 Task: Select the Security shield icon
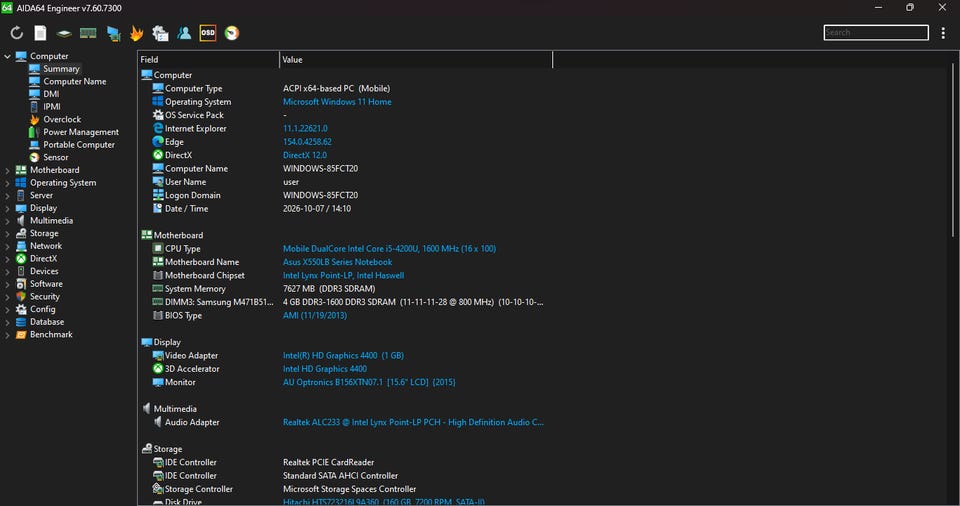tap(21, 296)
